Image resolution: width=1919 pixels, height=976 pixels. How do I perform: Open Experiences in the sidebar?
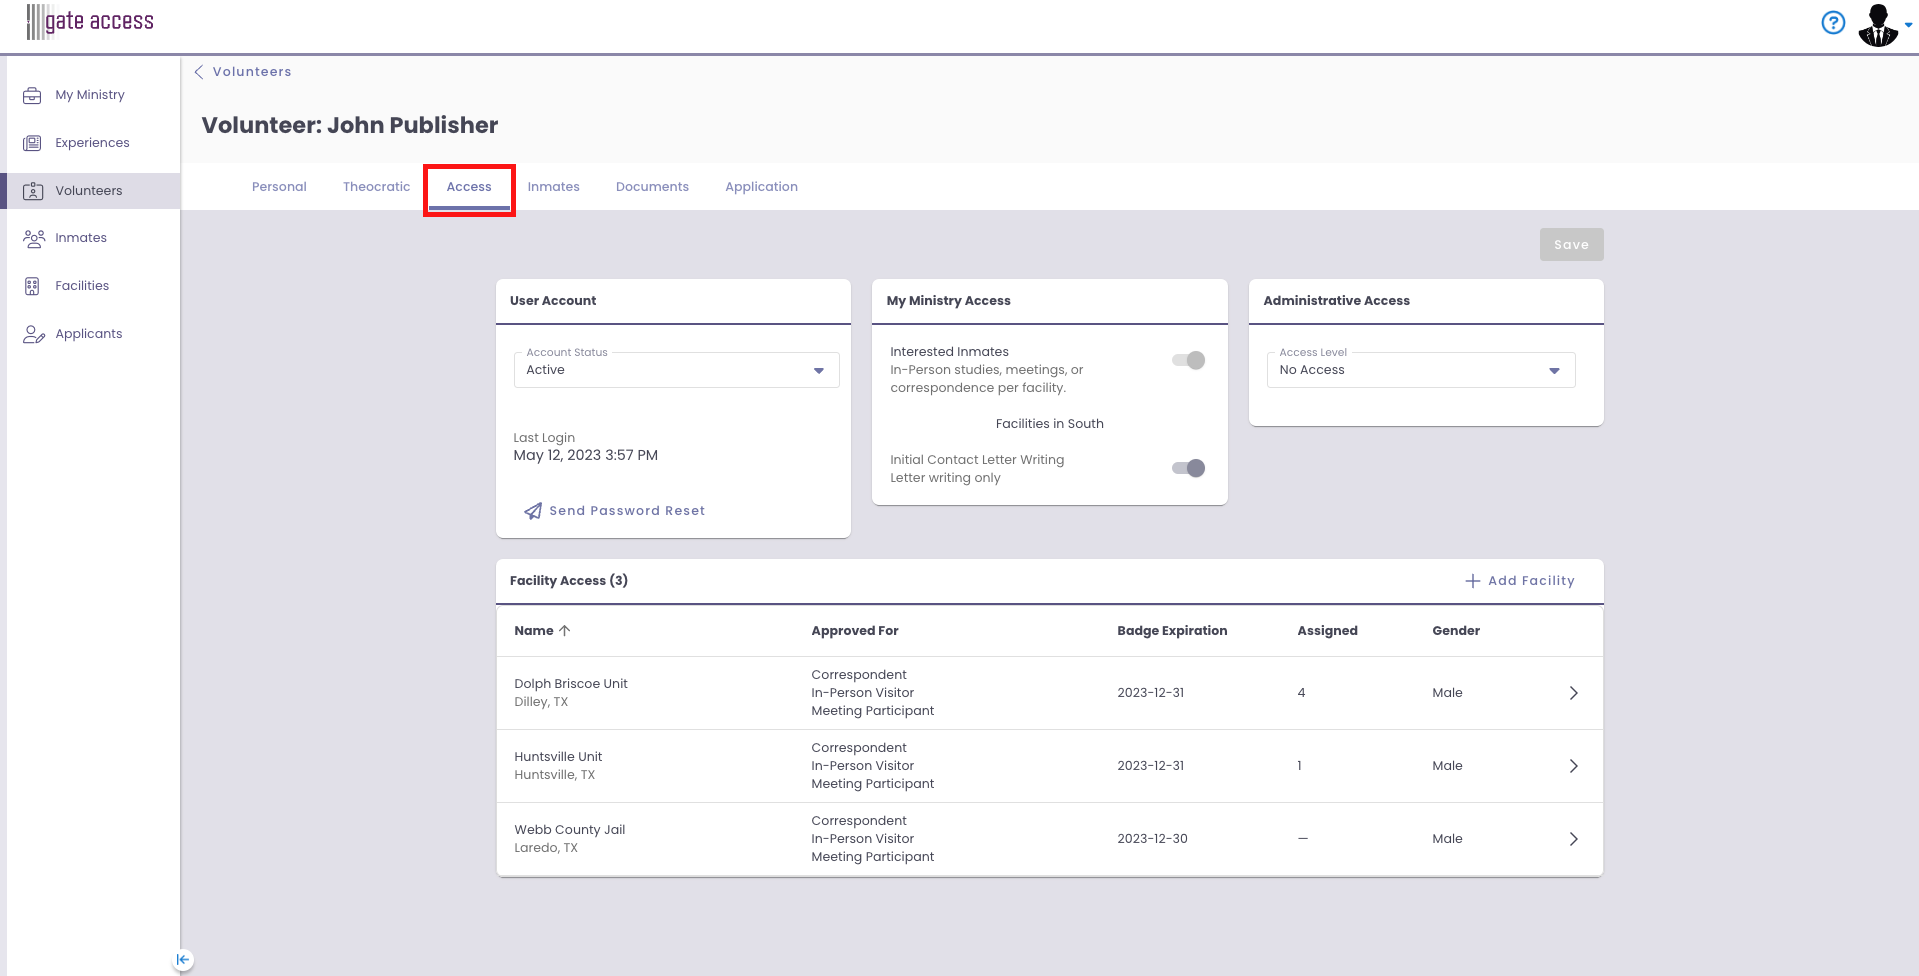pos(93,143)
